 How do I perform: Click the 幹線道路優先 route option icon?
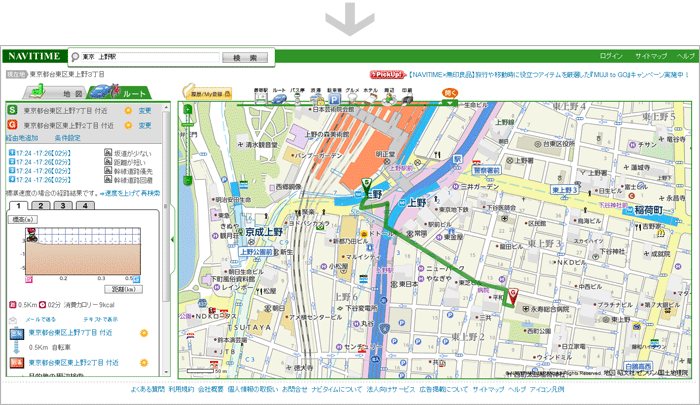(108, 171)
